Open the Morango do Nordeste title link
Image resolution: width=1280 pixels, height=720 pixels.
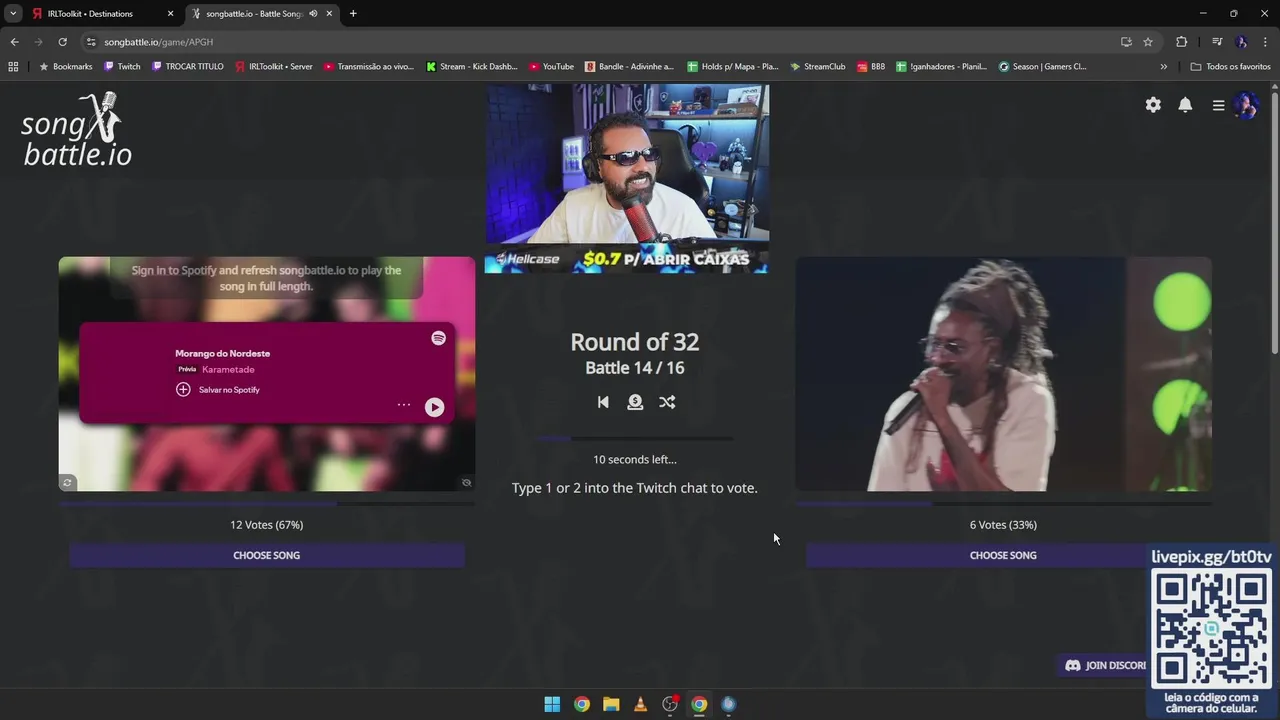click(222, 353)
